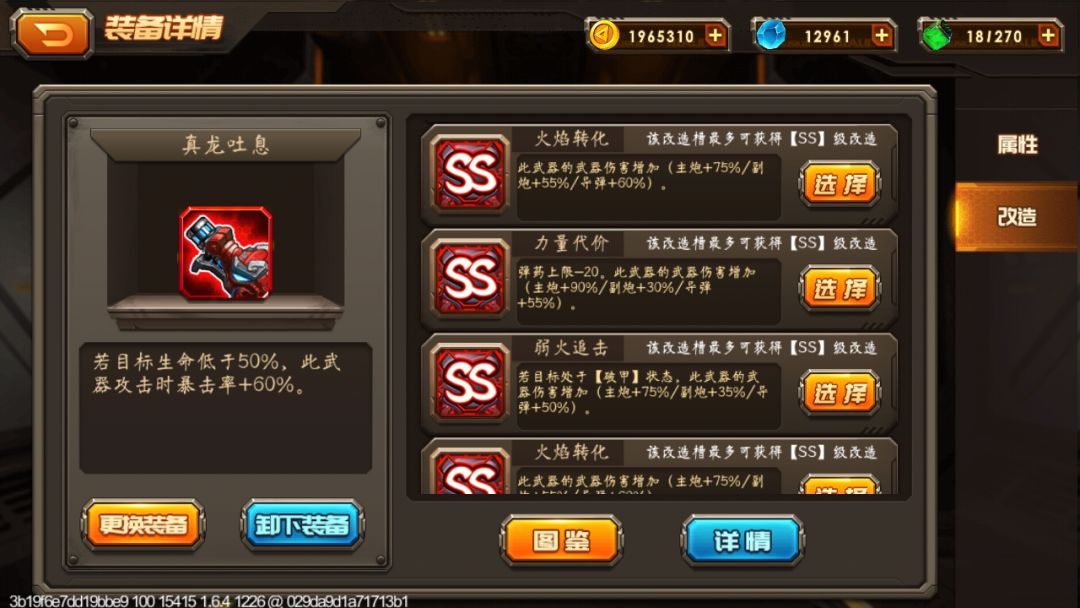Click 选择 for 弱火追击 modification
1080x608 pixels.
pos(840,393)
